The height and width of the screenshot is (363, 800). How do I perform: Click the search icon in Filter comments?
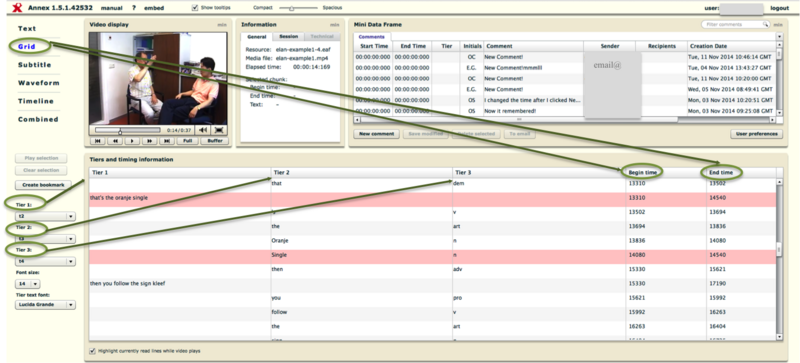click(x=765, y=25)
